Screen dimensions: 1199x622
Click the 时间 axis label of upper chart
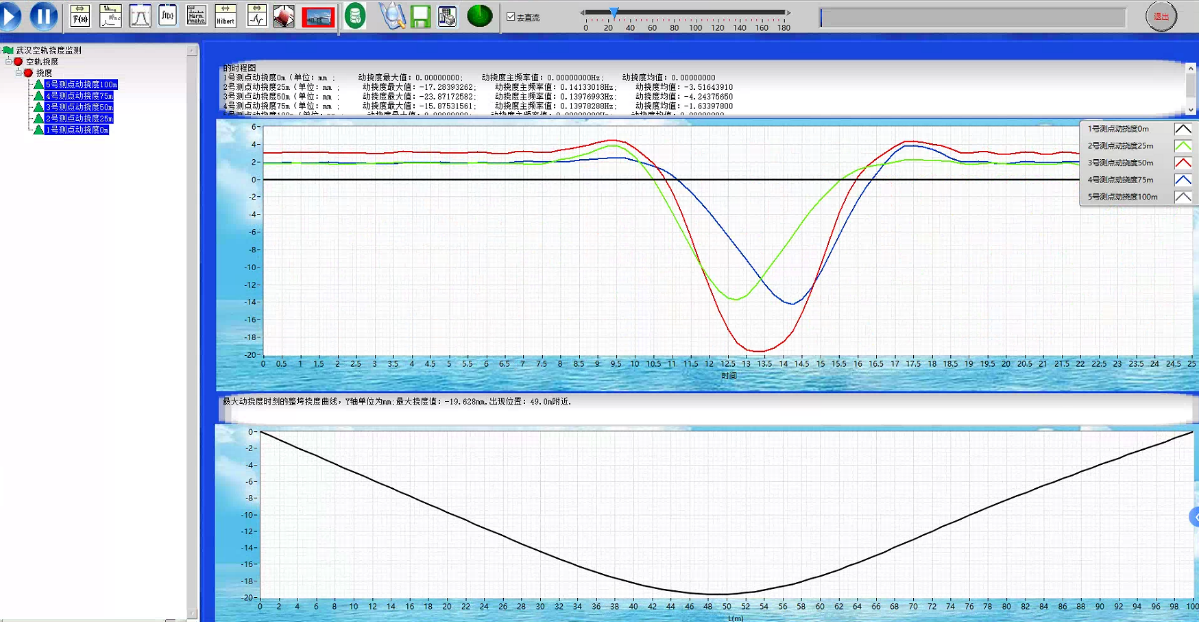pos(729,376)
